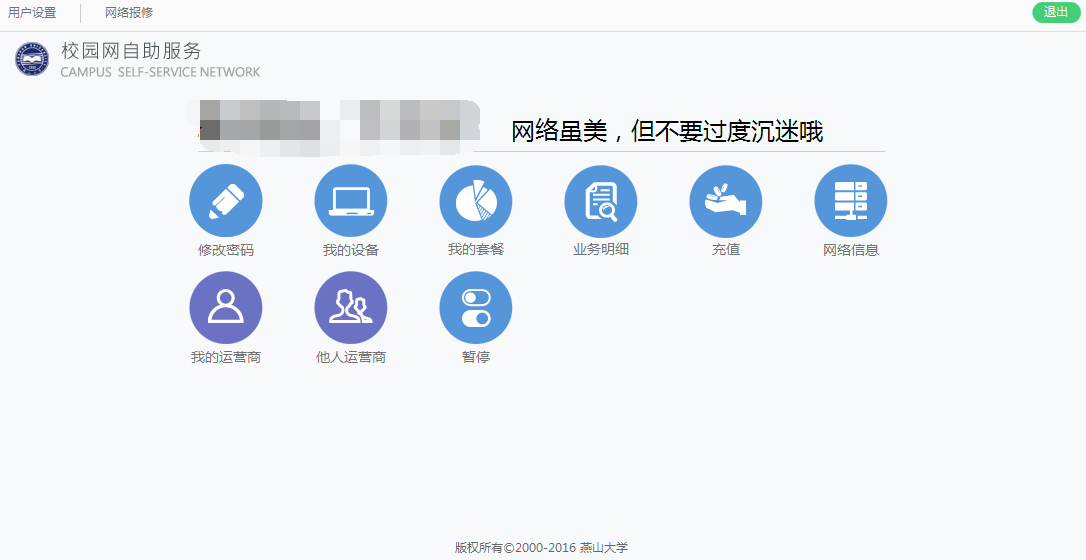Open the two-person Others' Carrier icon
Screen dimensions: 1086x560
351,308
